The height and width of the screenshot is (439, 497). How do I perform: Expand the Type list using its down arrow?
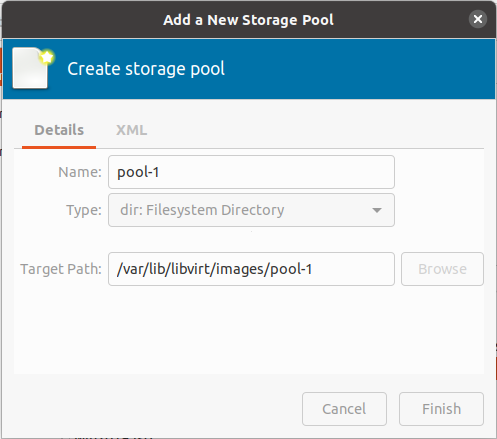click(x=377, y=210)
